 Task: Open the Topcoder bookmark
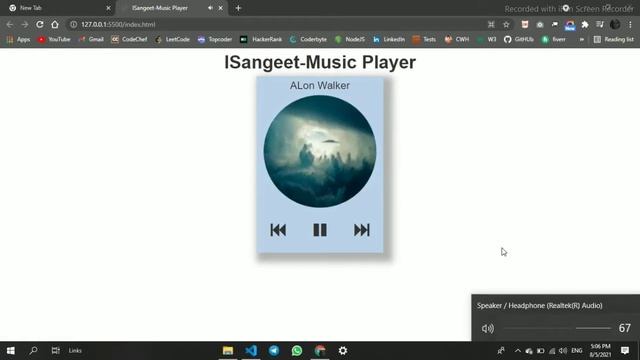(x=215, y=39)
